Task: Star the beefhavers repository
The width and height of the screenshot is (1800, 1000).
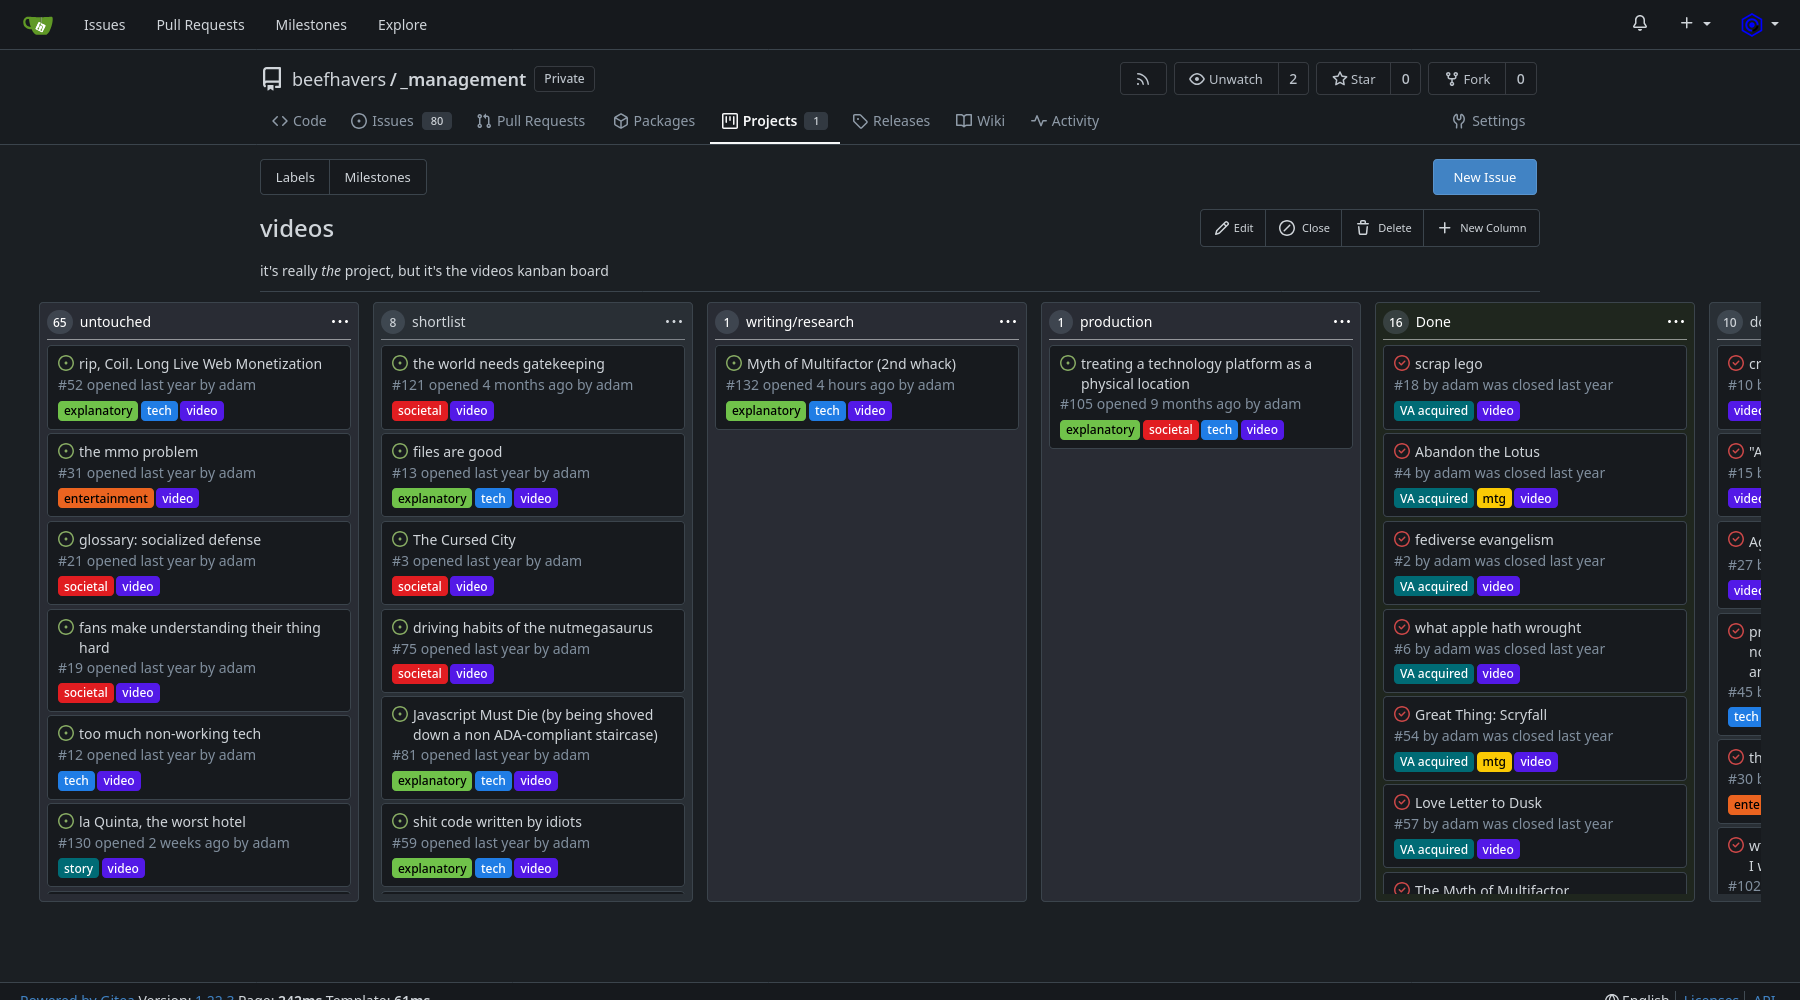Action: [1354, 79]
